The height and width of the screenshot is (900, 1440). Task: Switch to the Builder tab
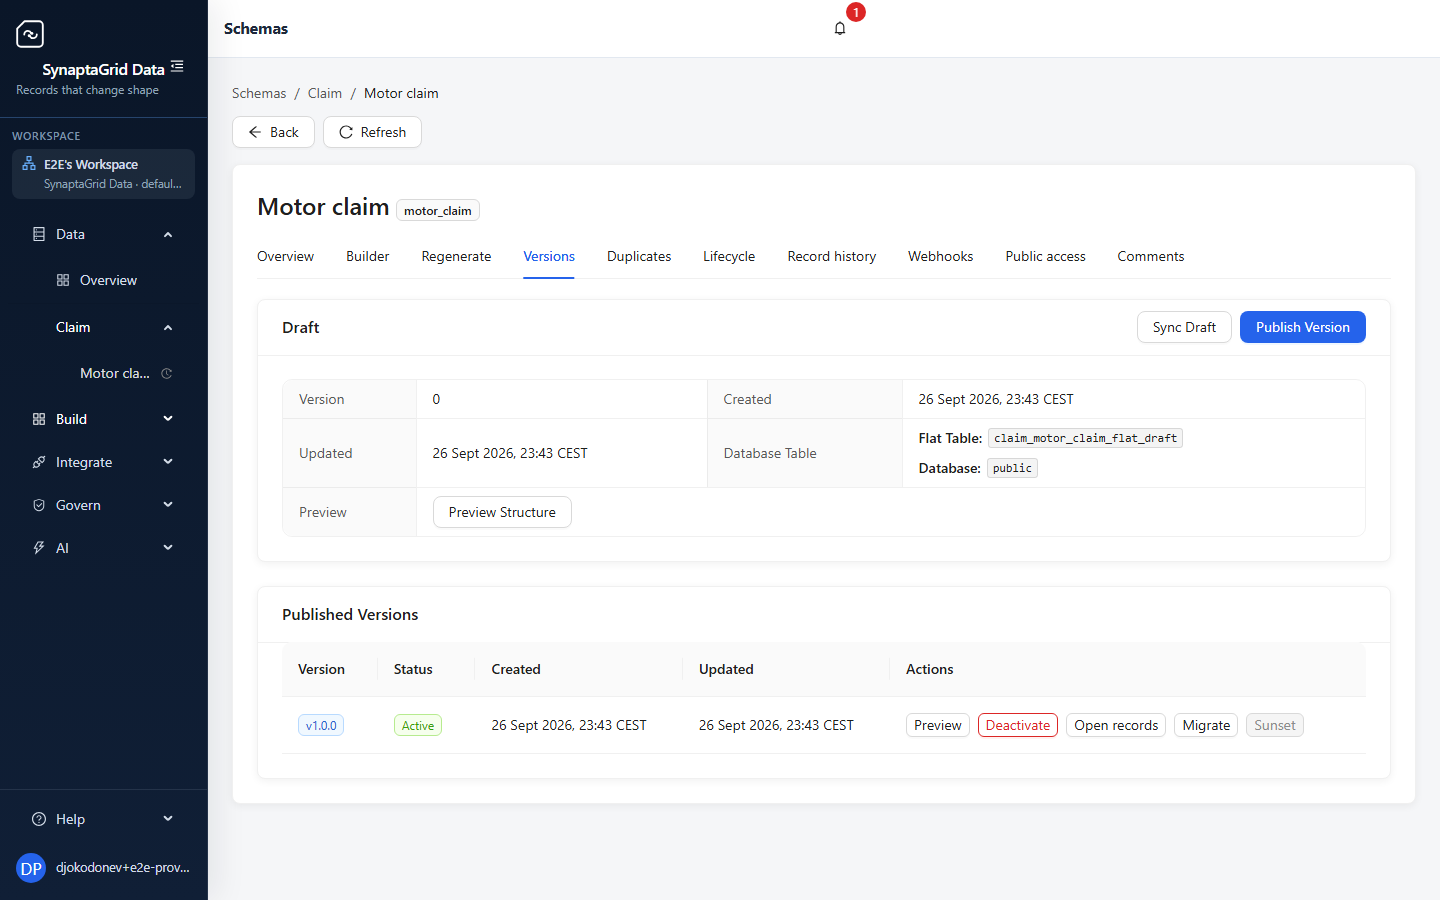click(367, 256)
